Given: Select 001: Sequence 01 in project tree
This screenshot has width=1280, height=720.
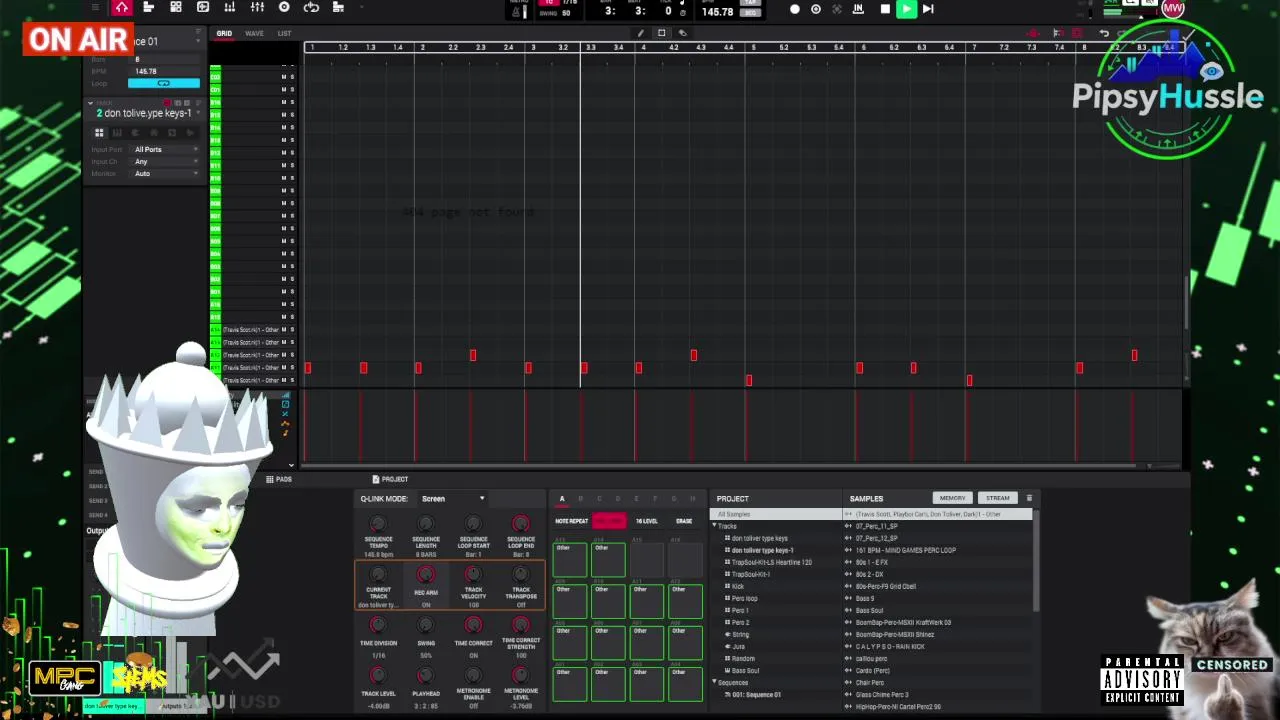Looking at the screenshot, I should pyautogui.click(x=756, y=694).
